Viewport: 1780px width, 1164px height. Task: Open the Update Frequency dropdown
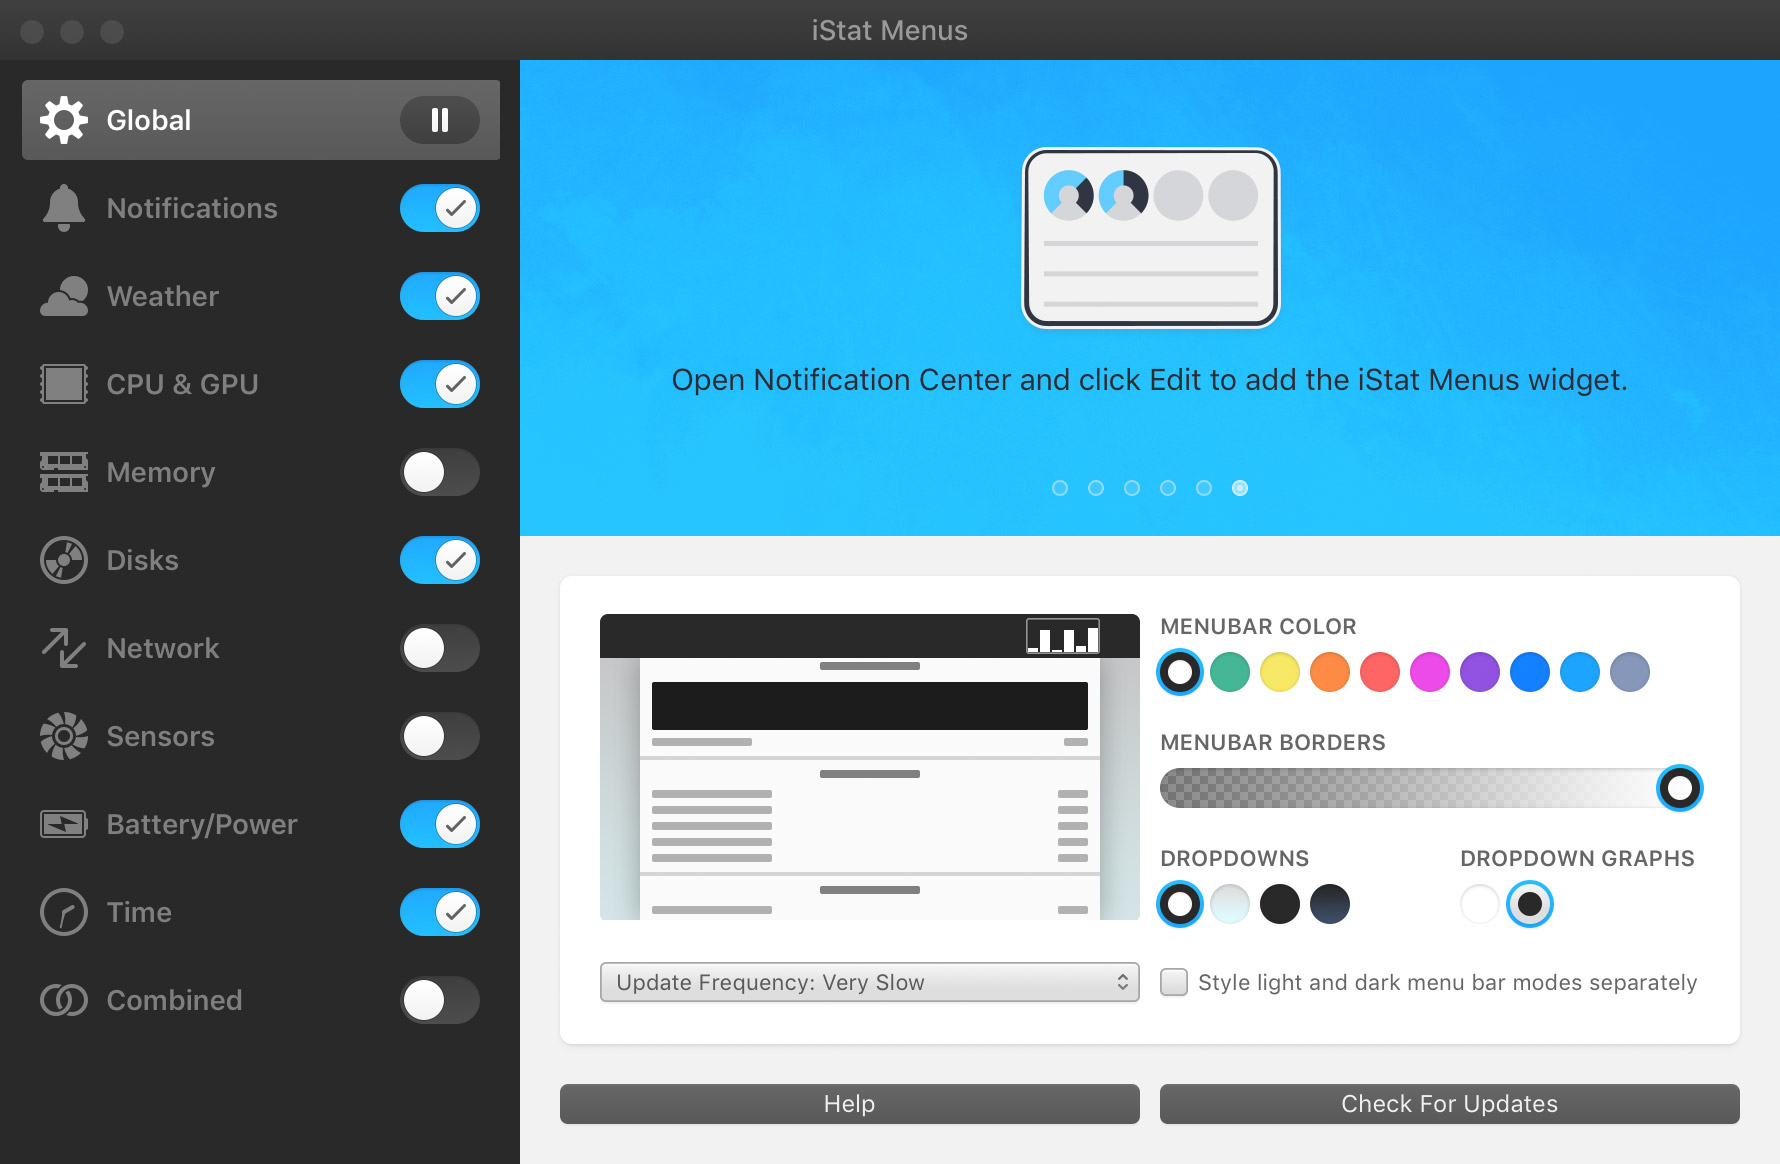[870, 982]
